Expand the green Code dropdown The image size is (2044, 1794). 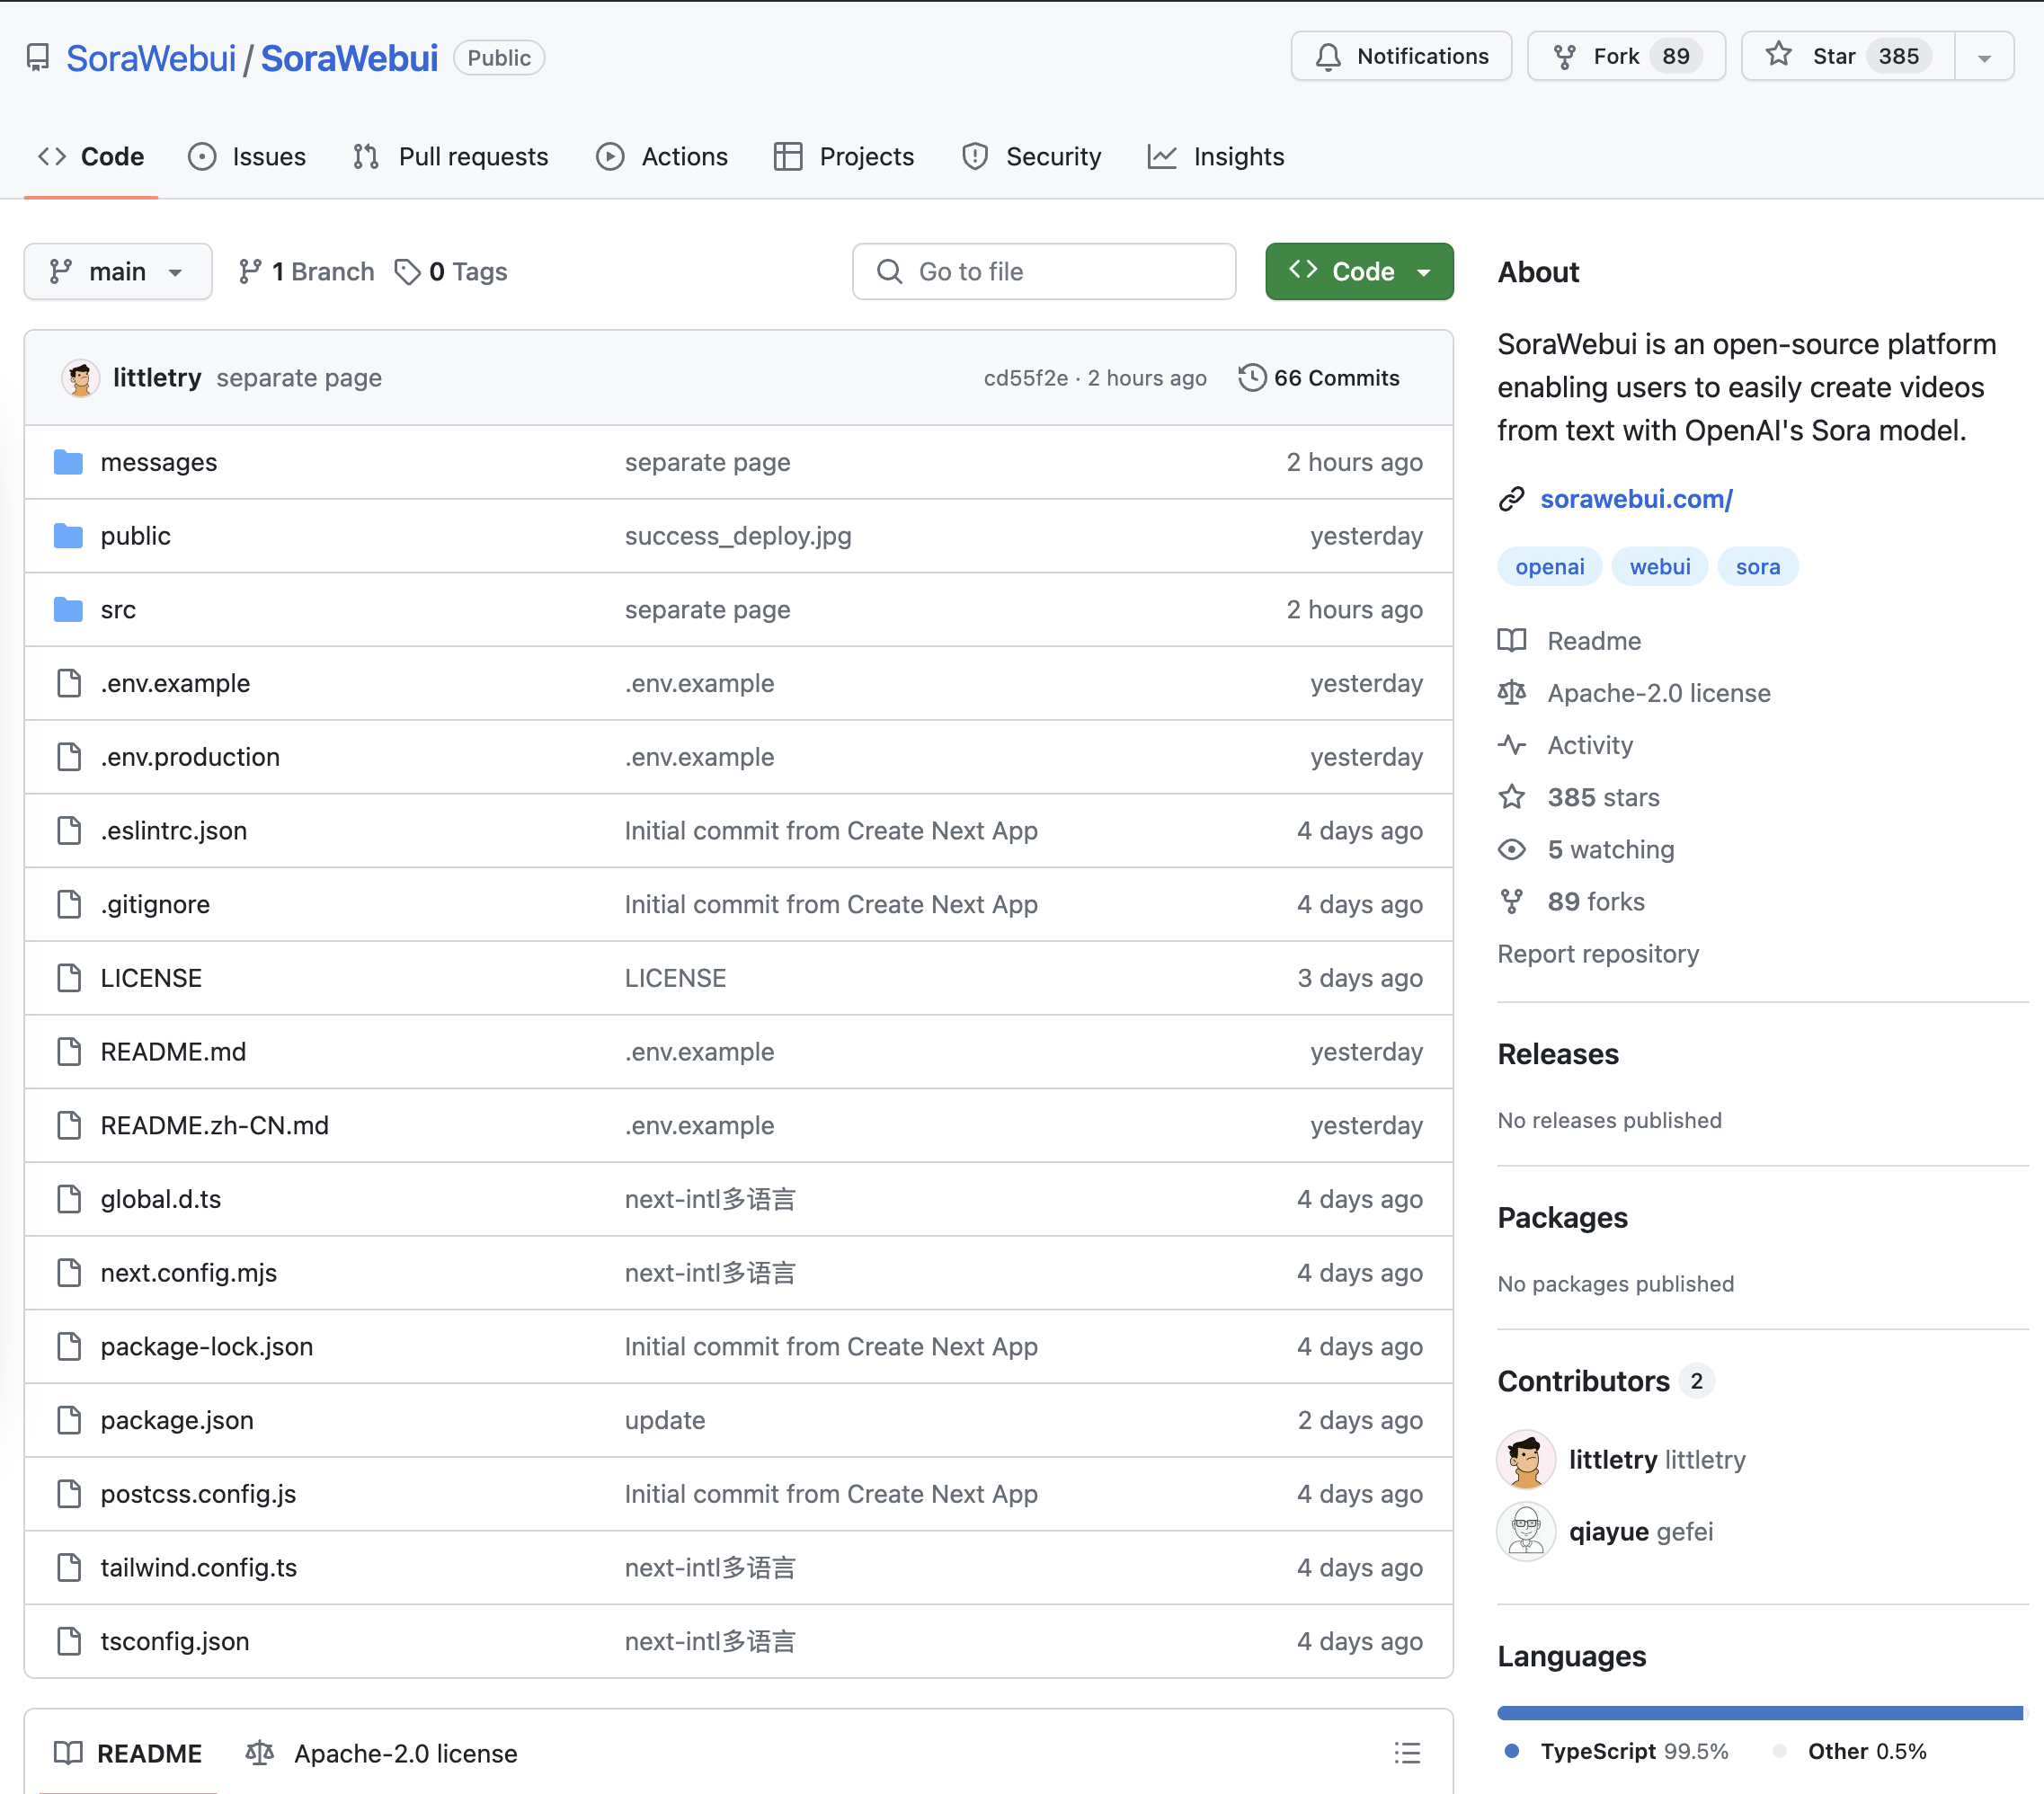pos(1358,272)
